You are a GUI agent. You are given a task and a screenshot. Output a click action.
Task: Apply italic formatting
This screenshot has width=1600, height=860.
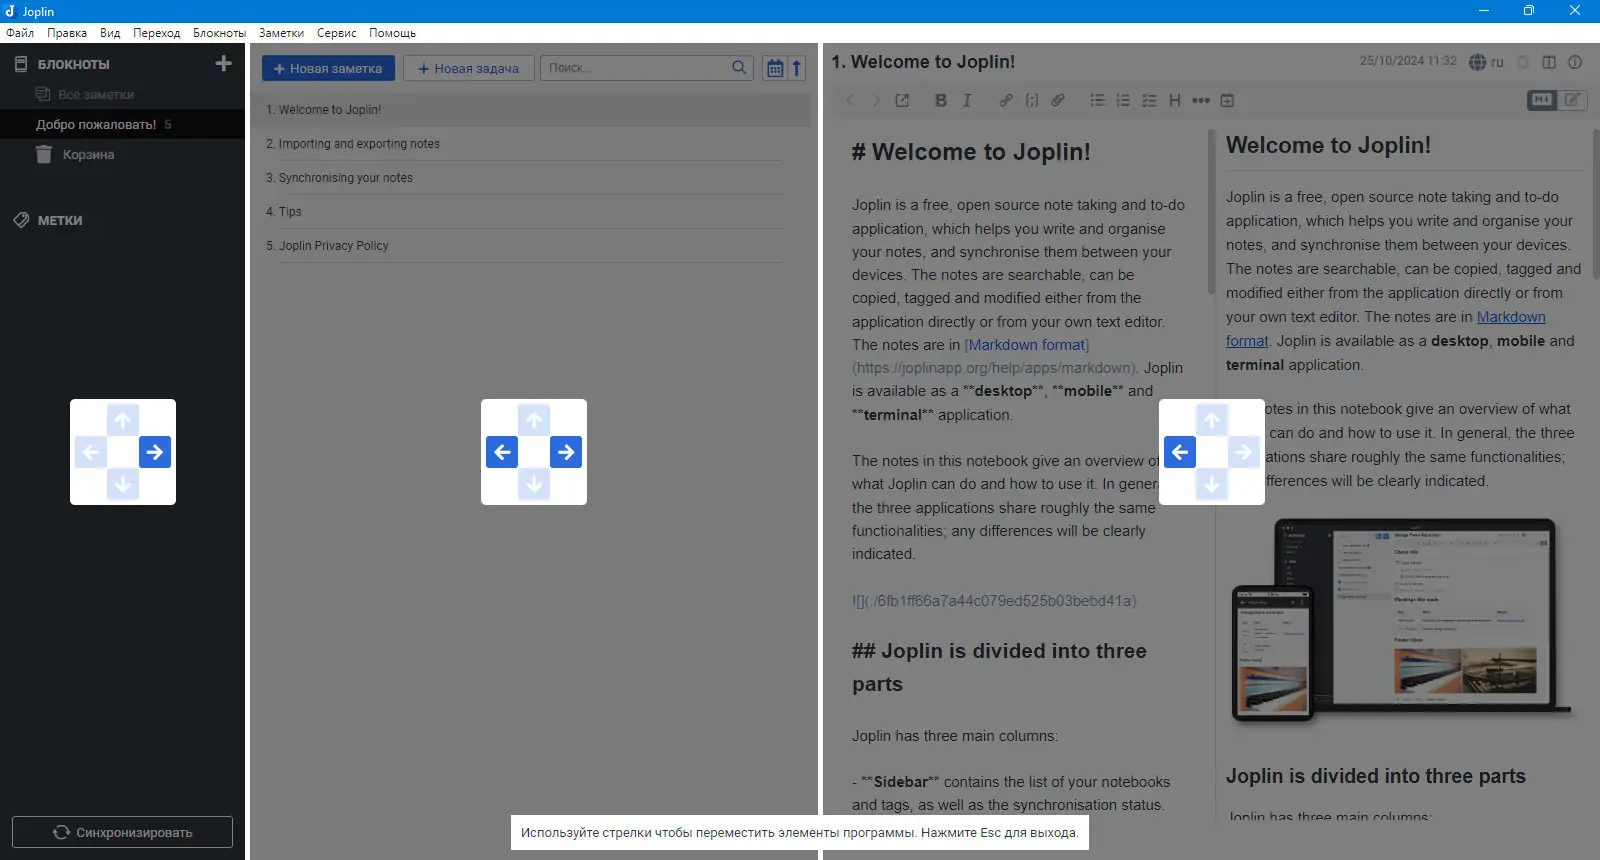pyautogui.click(x=967, y=100)
